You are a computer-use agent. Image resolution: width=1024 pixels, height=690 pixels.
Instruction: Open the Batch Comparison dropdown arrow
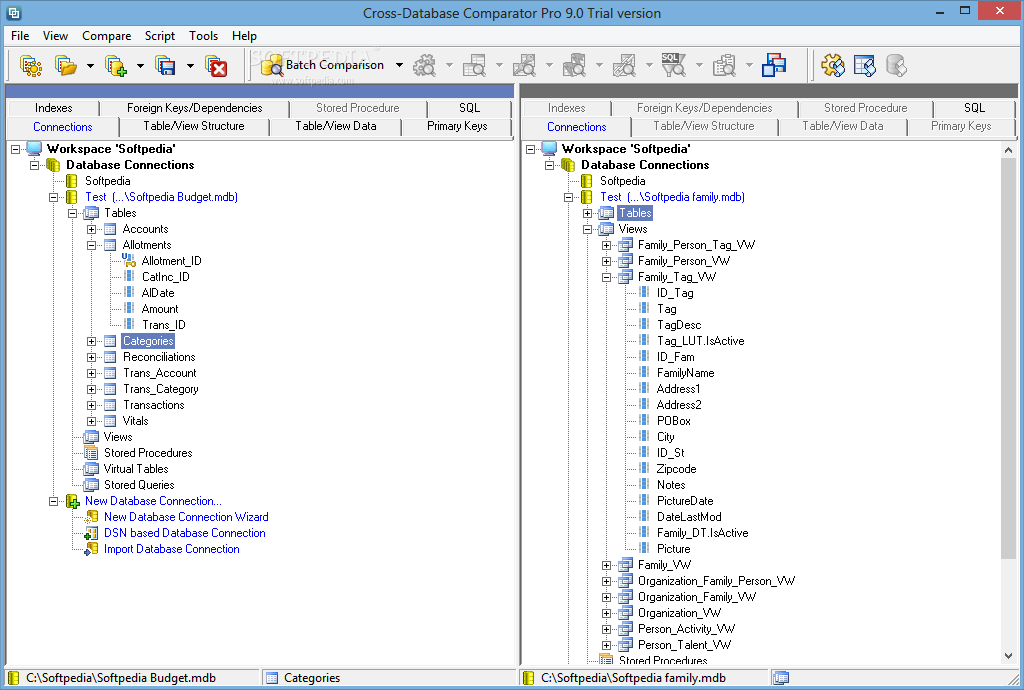point(399,65)
